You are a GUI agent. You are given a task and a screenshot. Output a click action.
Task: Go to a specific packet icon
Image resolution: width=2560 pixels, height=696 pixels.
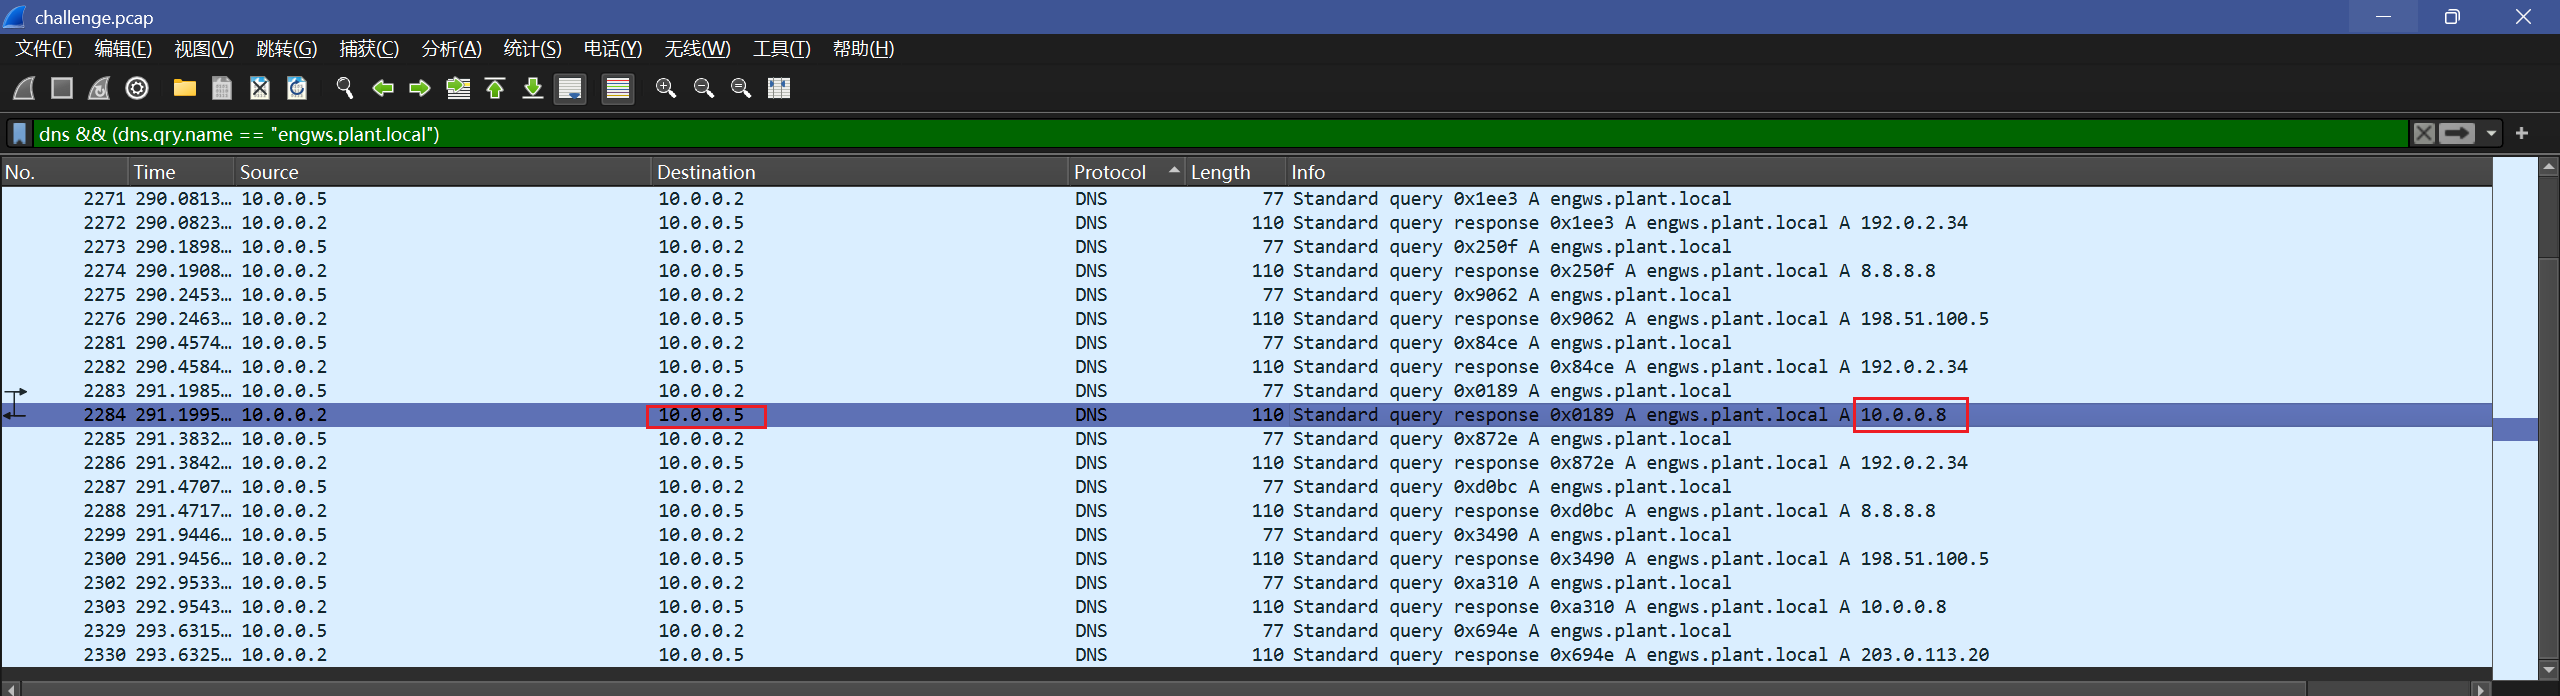coord(458,89)
